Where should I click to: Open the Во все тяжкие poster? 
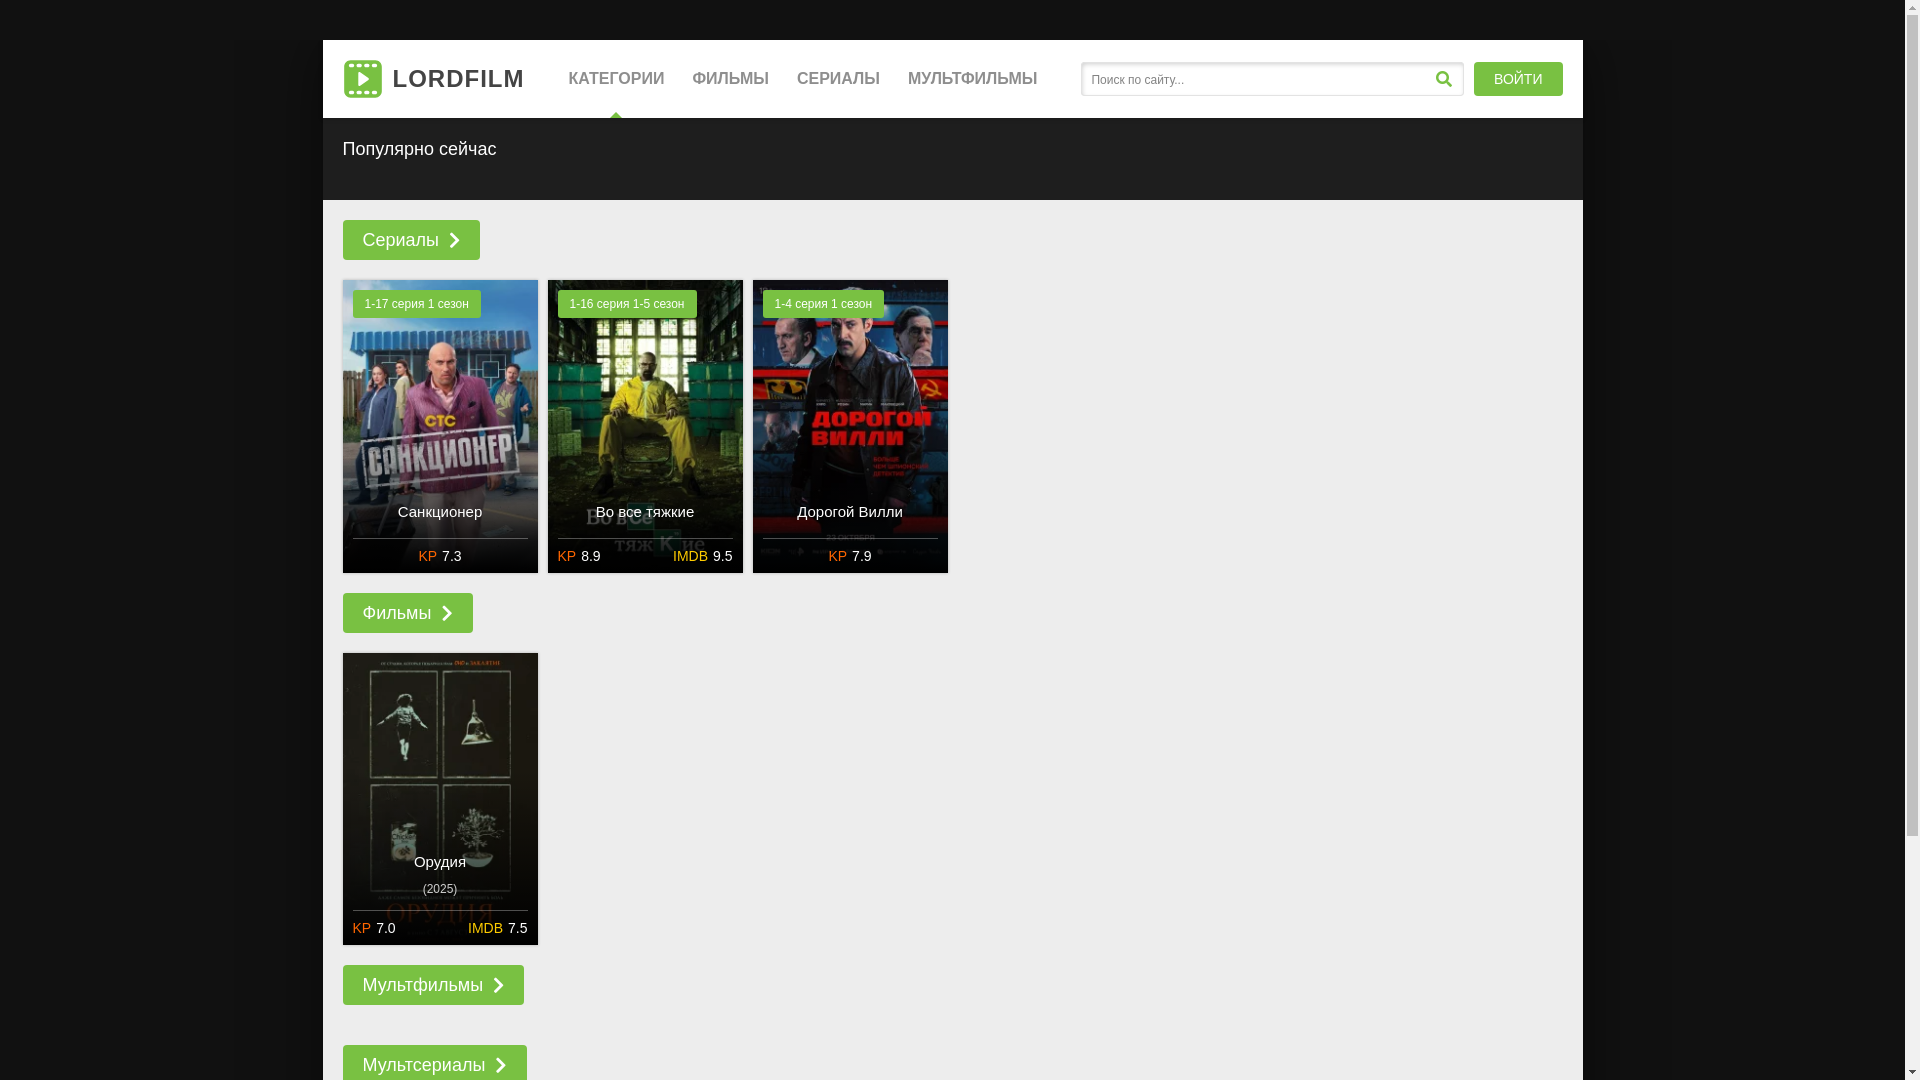click(x=645, y=426)
